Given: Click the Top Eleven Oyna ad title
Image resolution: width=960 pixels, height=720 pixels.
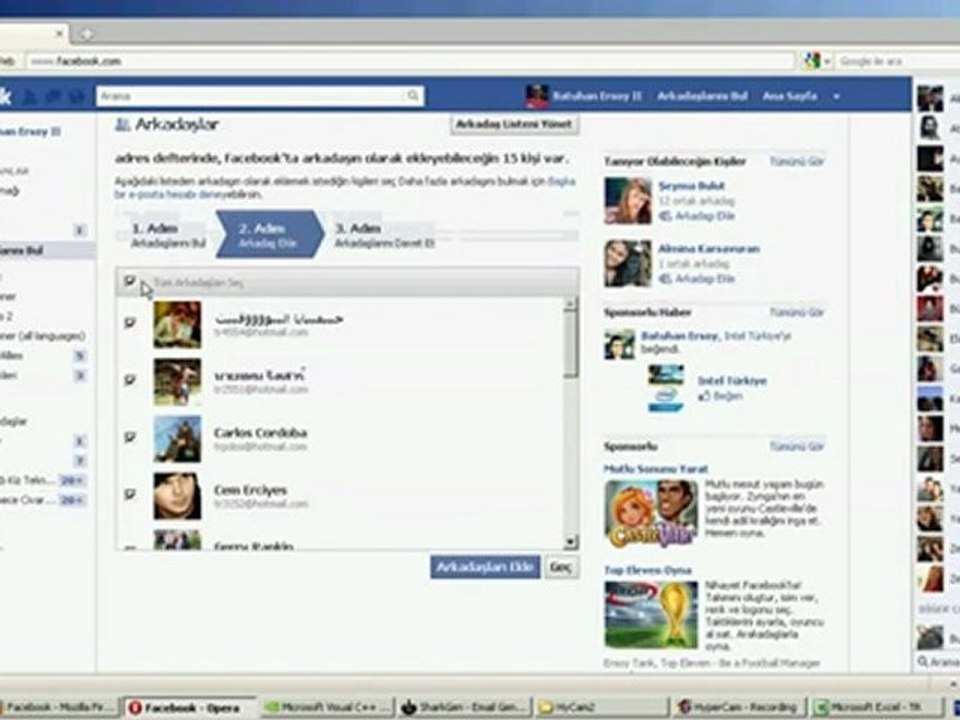Looking at the screenshot, I should pyautogui.click(x=647, y=570).
